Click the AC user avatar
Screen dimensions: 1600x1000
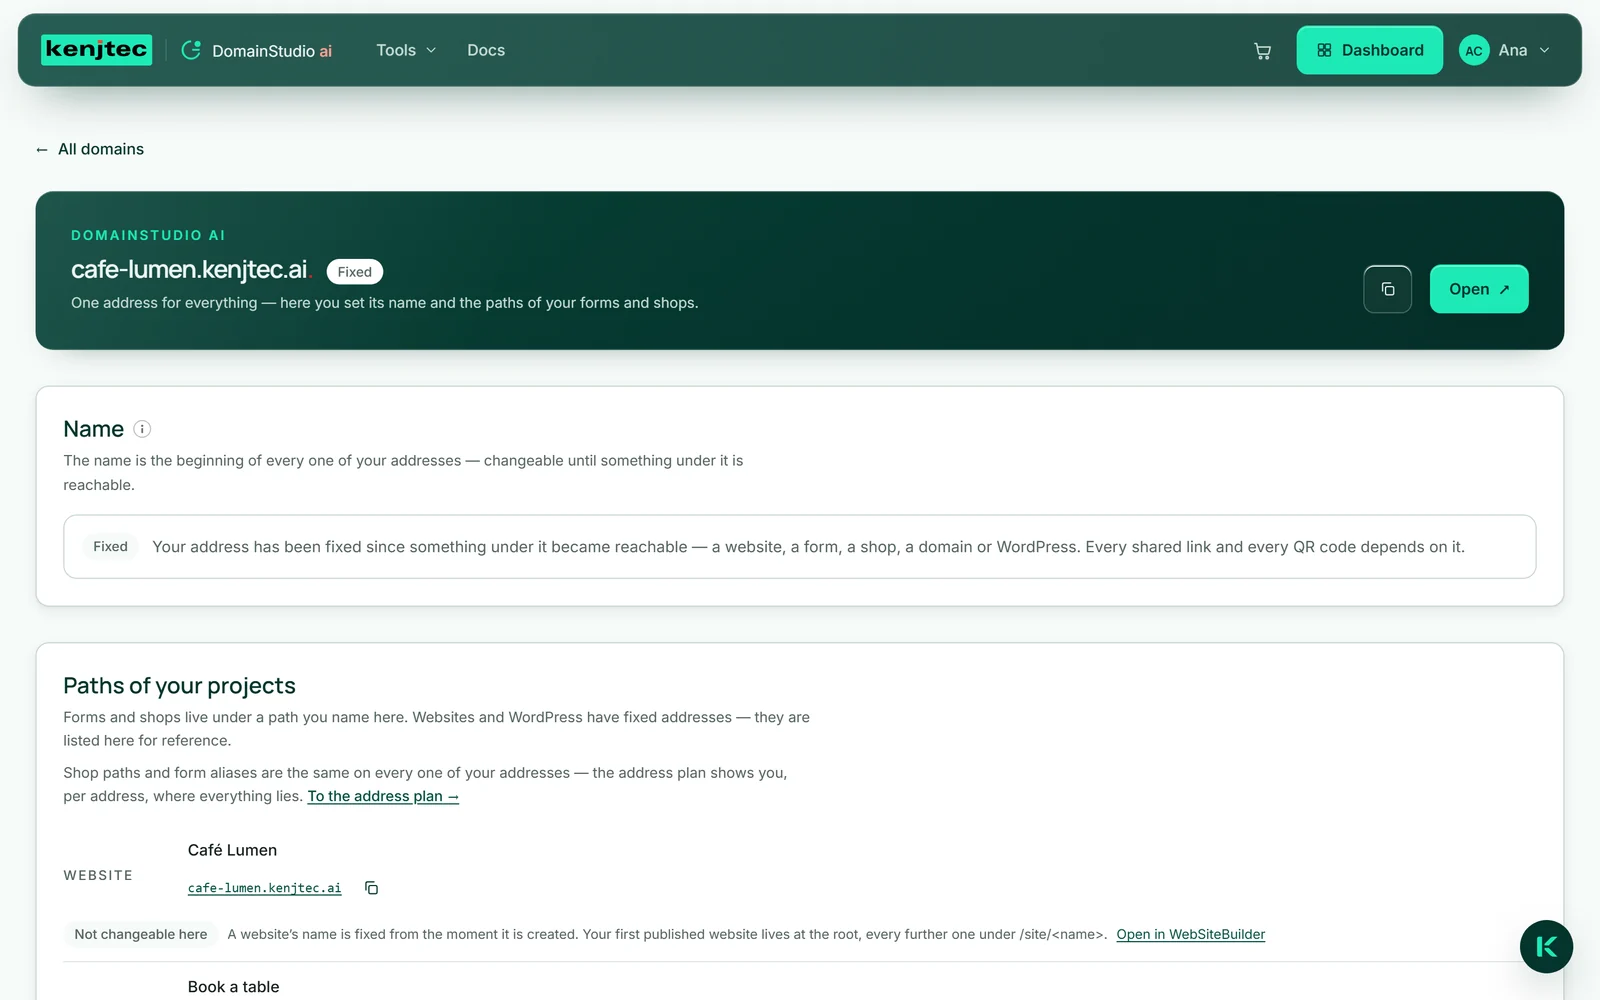1474,50
